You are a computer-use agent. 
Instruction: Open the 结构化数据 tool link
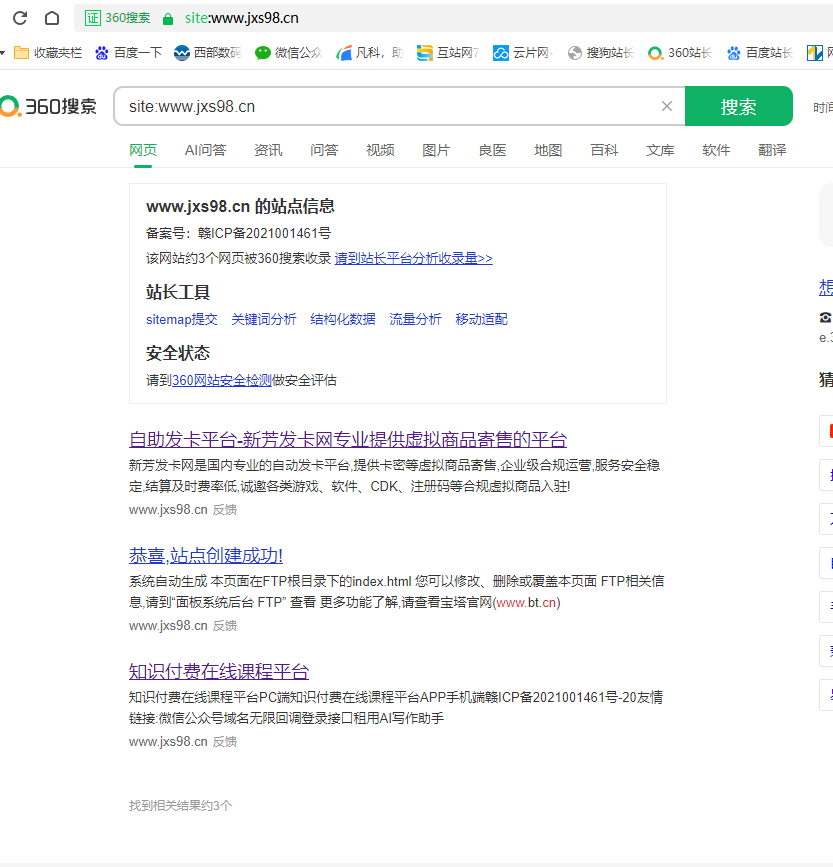click(343, 319)
